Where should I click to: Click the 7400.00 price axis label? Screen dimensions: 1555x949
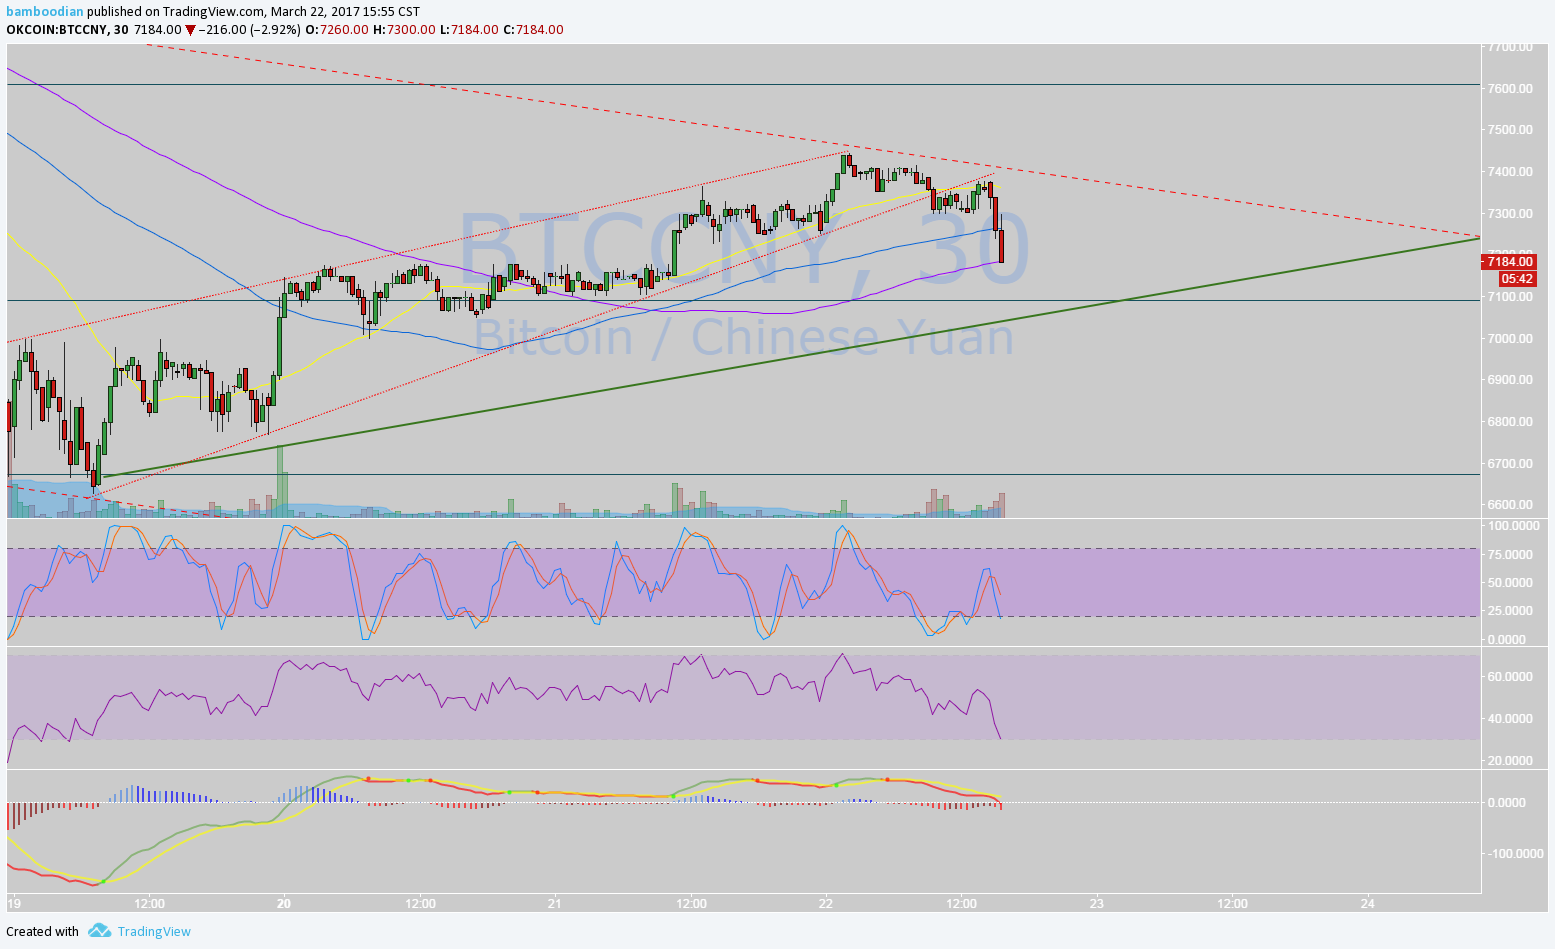[x=1510, y=172]
